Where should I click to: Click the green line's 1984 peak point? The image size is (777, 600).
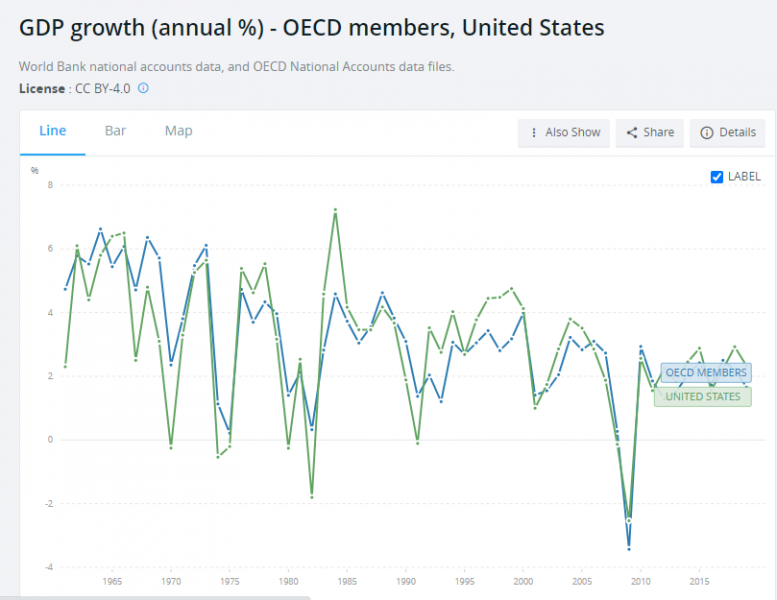[335, 210]
